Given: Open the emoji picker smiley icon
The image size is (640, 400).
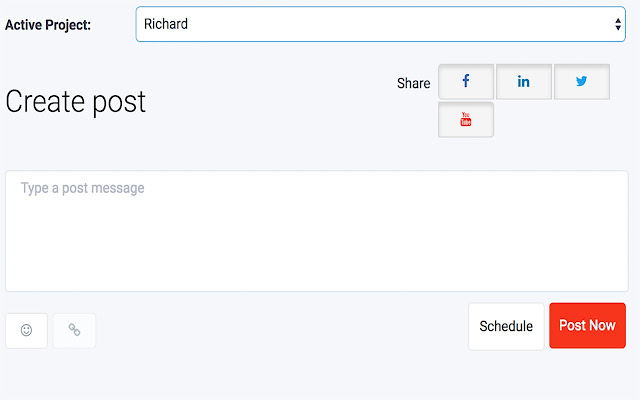Looking at the screenshot, I should 27,330.
